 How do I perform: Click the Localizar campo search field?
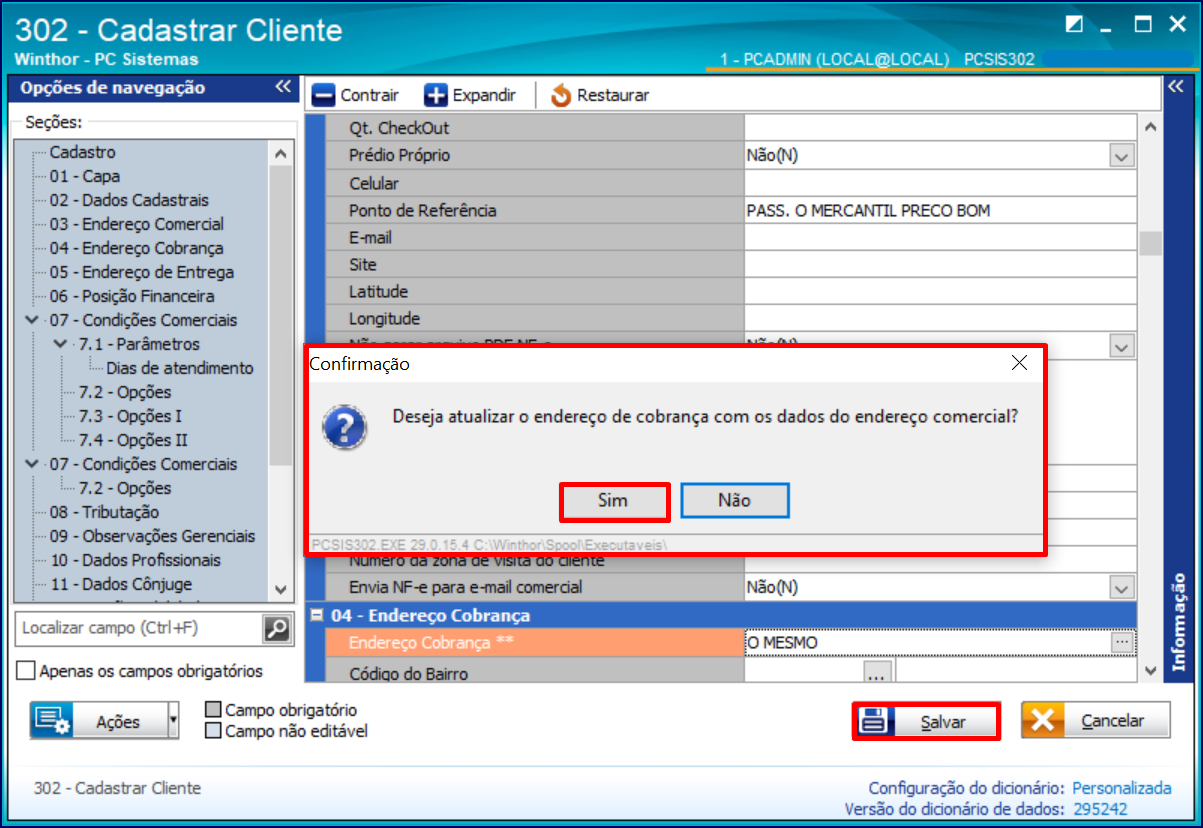139,628
